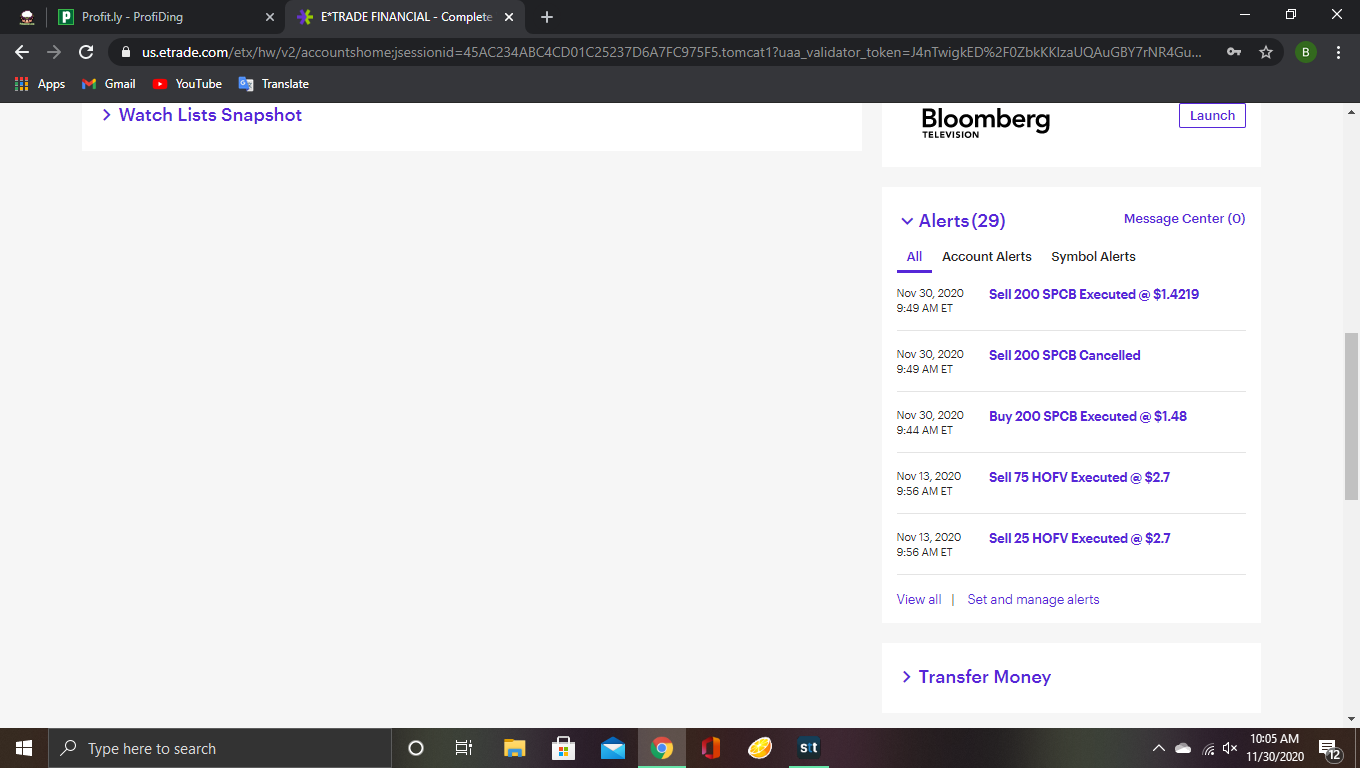This screenshot has height=768, width=1360.
Task: Open Set and manage alerts
Action: tap(1033, 600)
